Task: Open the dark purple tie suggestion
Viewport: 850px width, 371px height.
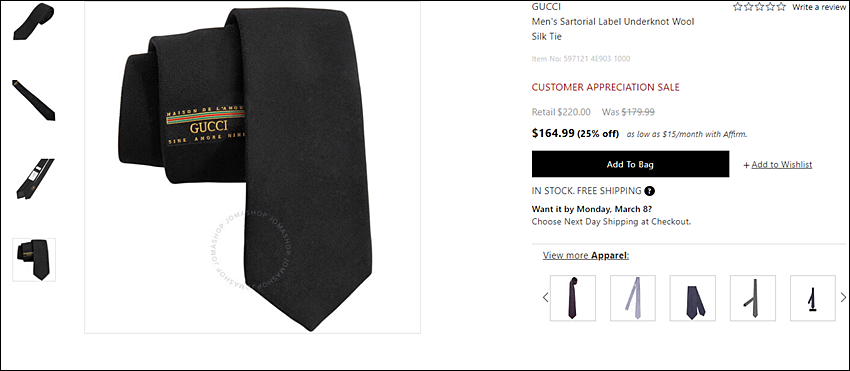Action: click(572, 298)
